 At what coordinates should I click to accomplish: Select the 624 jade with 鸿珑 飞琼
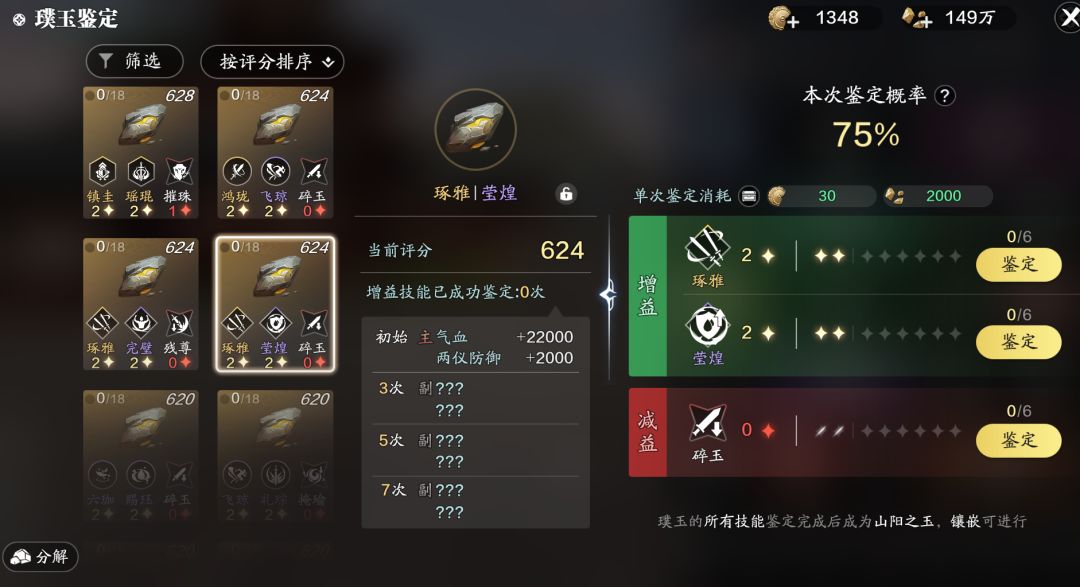click(276, 153)
